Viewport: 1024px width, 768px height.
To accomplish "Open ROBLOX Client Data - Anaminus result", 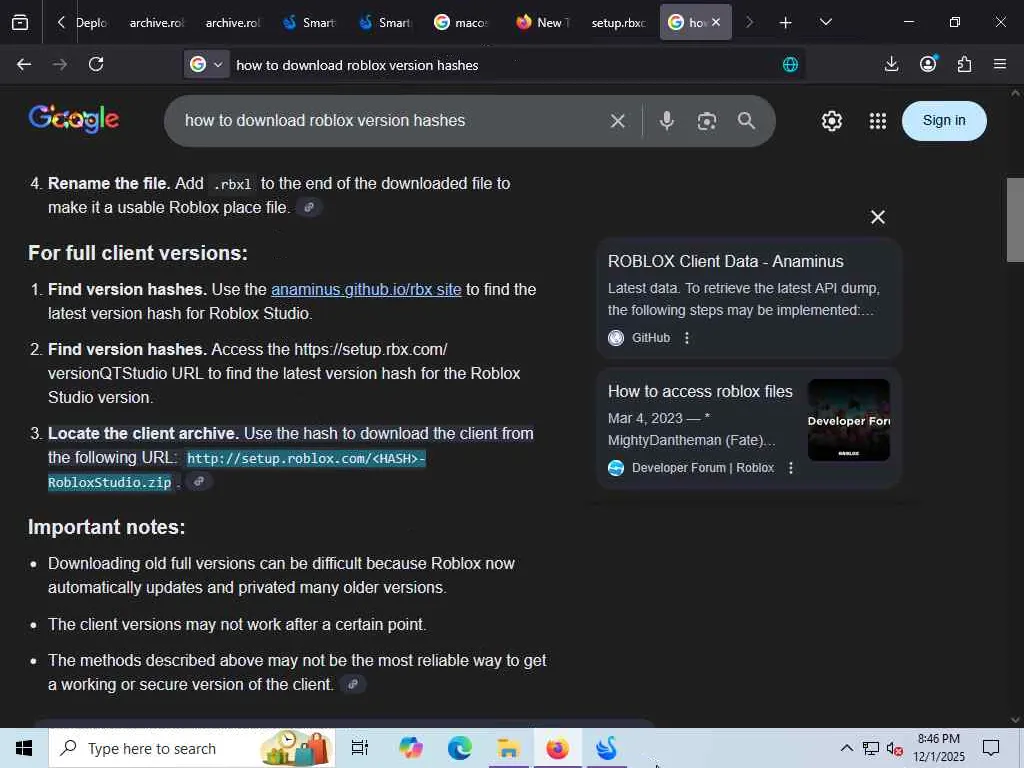I will (x=726, y=261).
